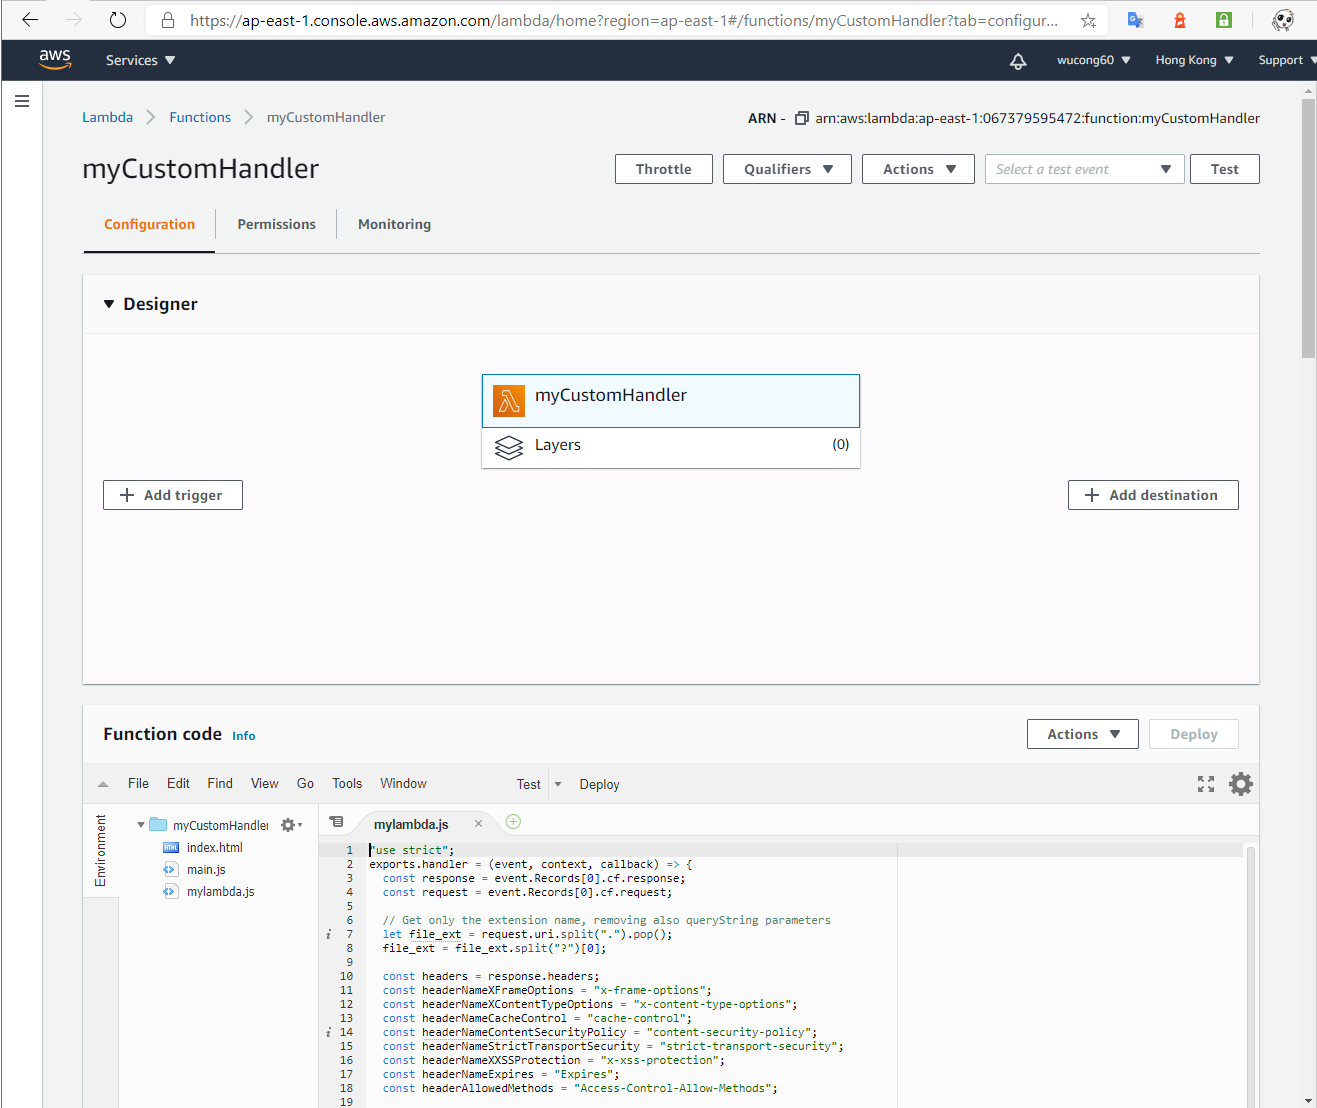This screenshot has width=1317, height=1108.
Task: Click the Google Translate extension icon
Action: point(1135,19)
